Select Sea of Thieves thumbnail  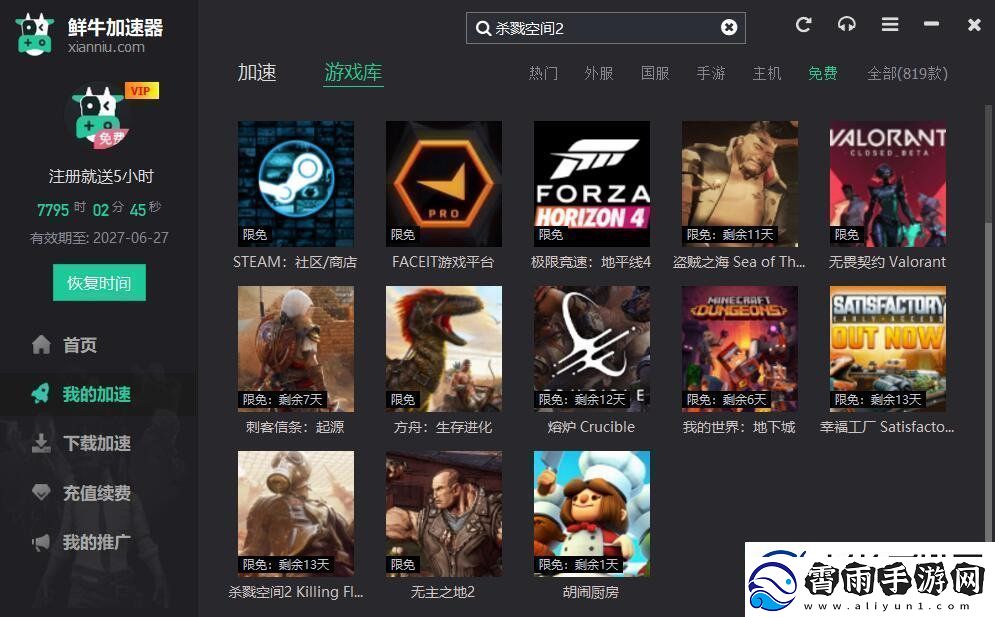click(740, 183)
